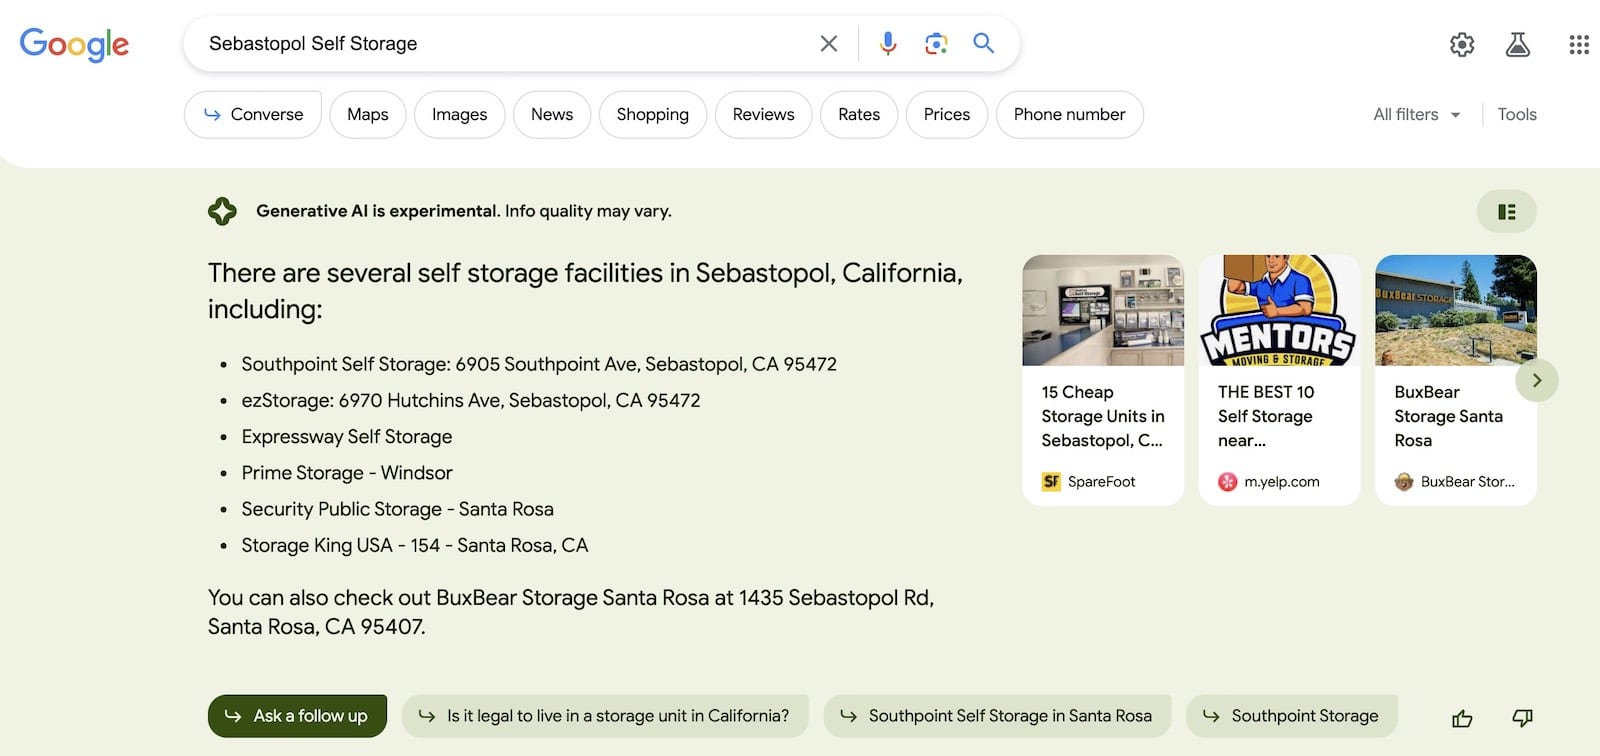Open Search Labs flask icon
Image resolution: width=1600 pixels, height=756 pixels.
1518,44
